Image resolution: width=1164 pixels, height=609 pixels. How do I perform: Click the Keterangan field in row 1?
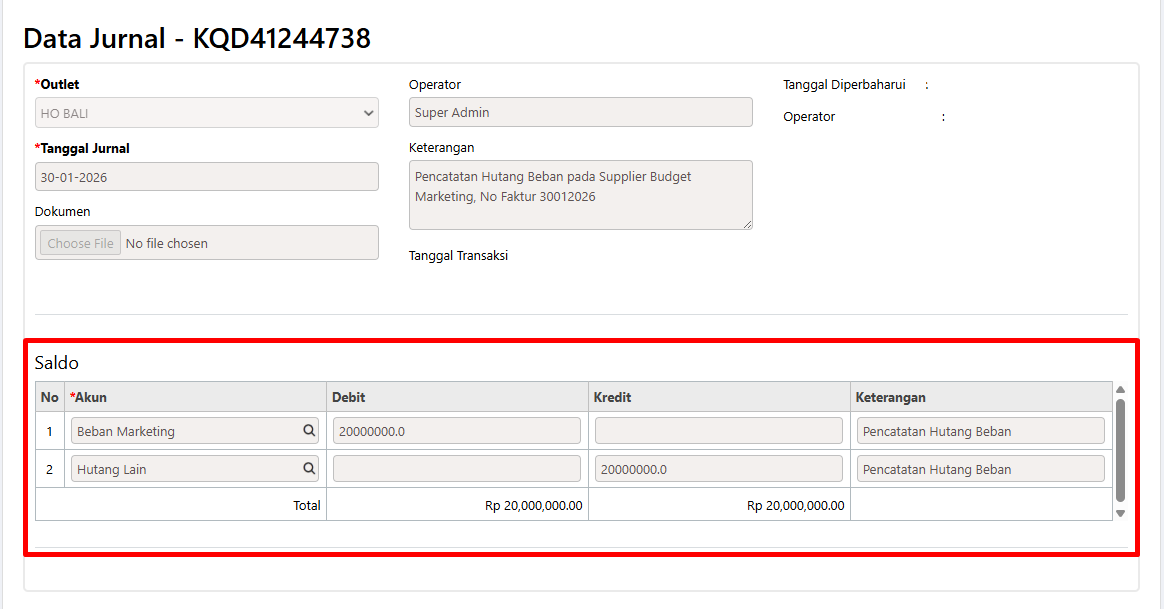(980, 431)
